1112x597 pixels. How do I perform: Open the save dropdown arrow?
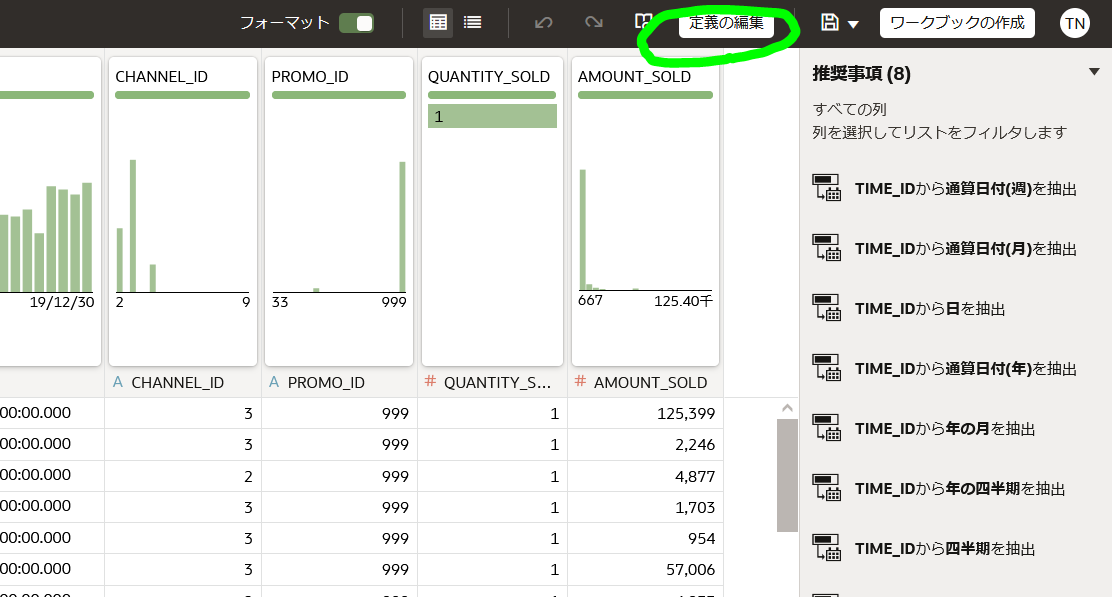853,24
